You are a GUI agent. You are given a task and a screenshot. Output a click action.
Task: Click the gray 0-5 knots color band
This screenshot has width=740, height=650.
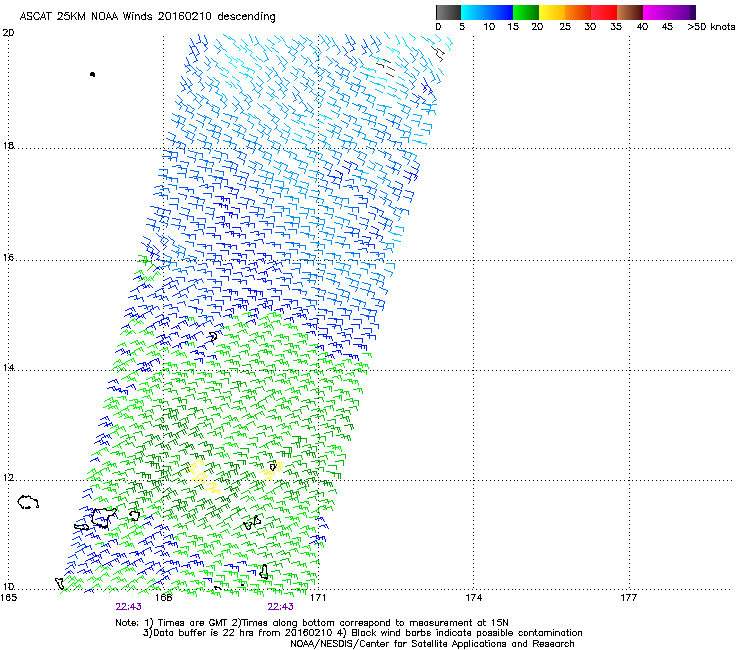[448, 12]
